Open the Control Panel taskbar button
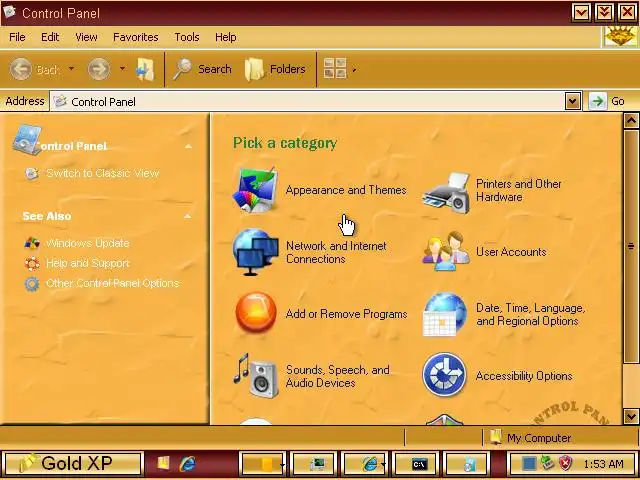 [467, 464]
